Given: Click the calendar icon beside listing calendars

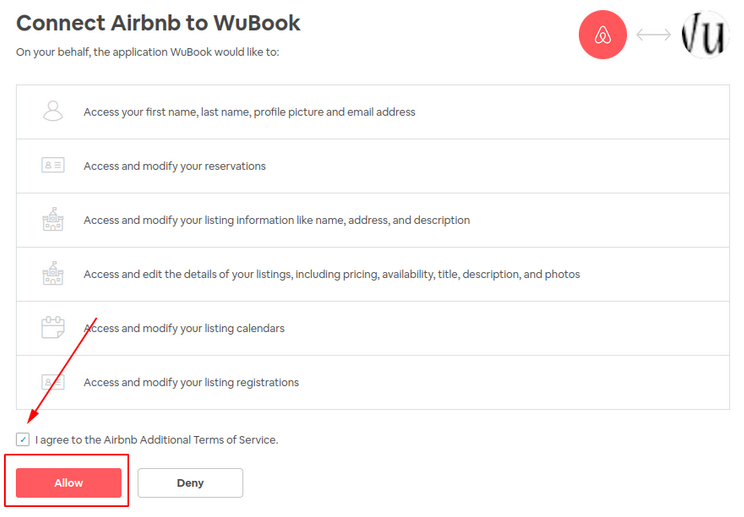Looking at the screenshot, I should pyautogui.click(x=53, y=327).
